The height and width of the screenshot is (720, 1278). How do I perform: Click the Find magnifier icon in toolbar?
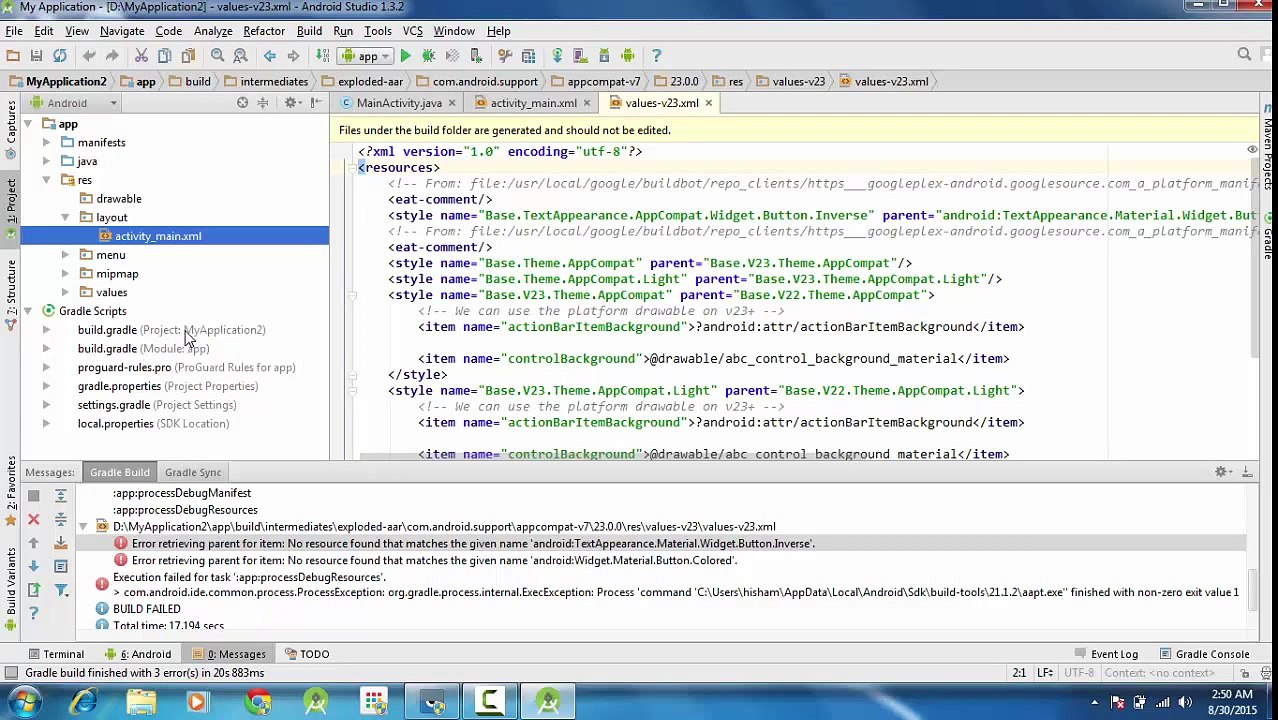[217, 56]
